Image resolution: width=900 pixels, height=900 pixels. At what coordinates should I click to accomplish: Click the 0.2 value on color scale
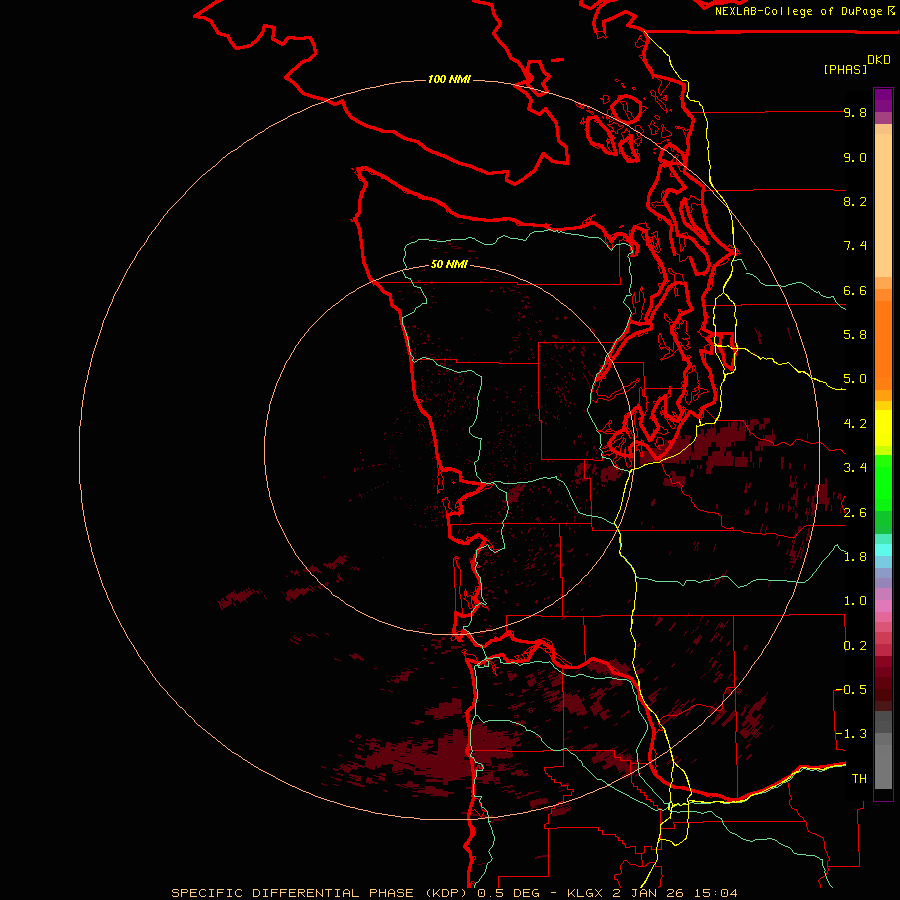855,646
